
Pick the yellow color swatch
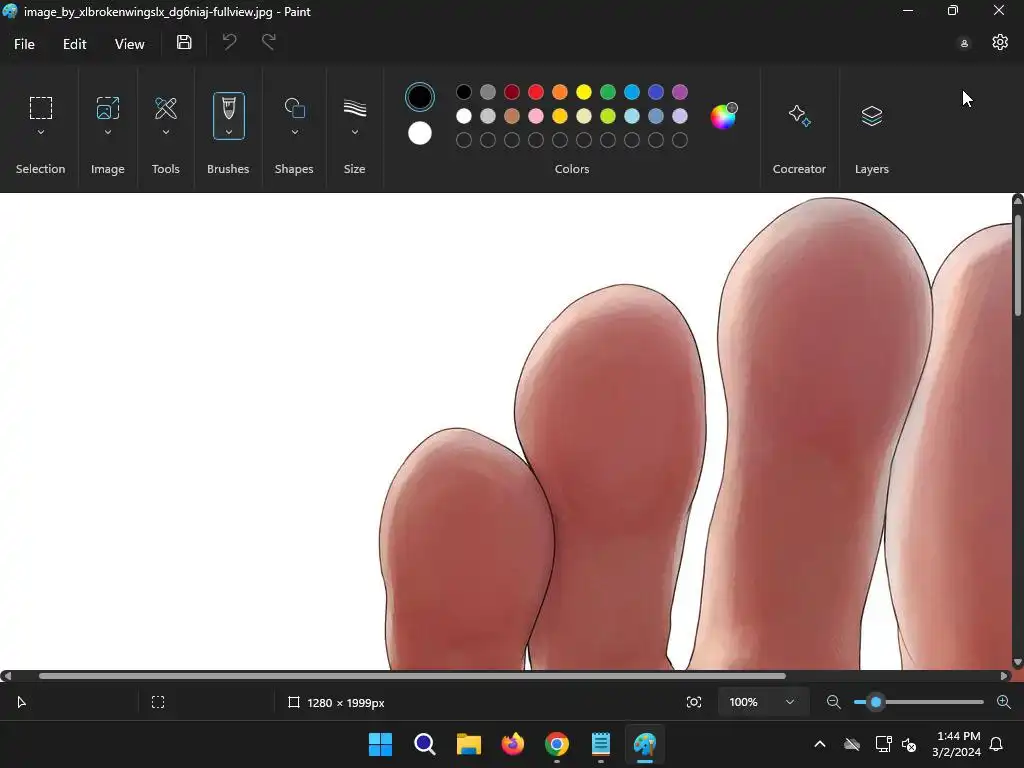point(584,92)
